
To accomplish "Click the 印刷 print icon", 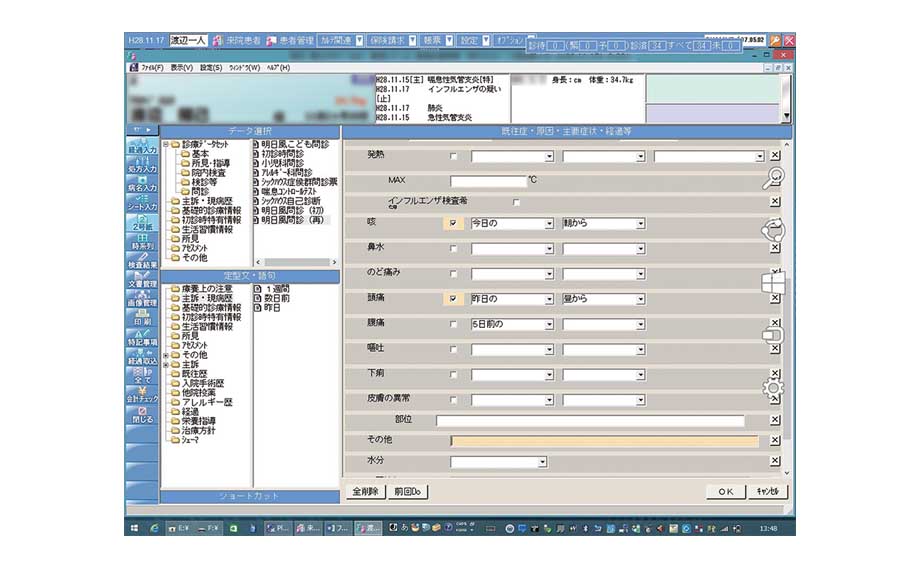I will point(142,318).
